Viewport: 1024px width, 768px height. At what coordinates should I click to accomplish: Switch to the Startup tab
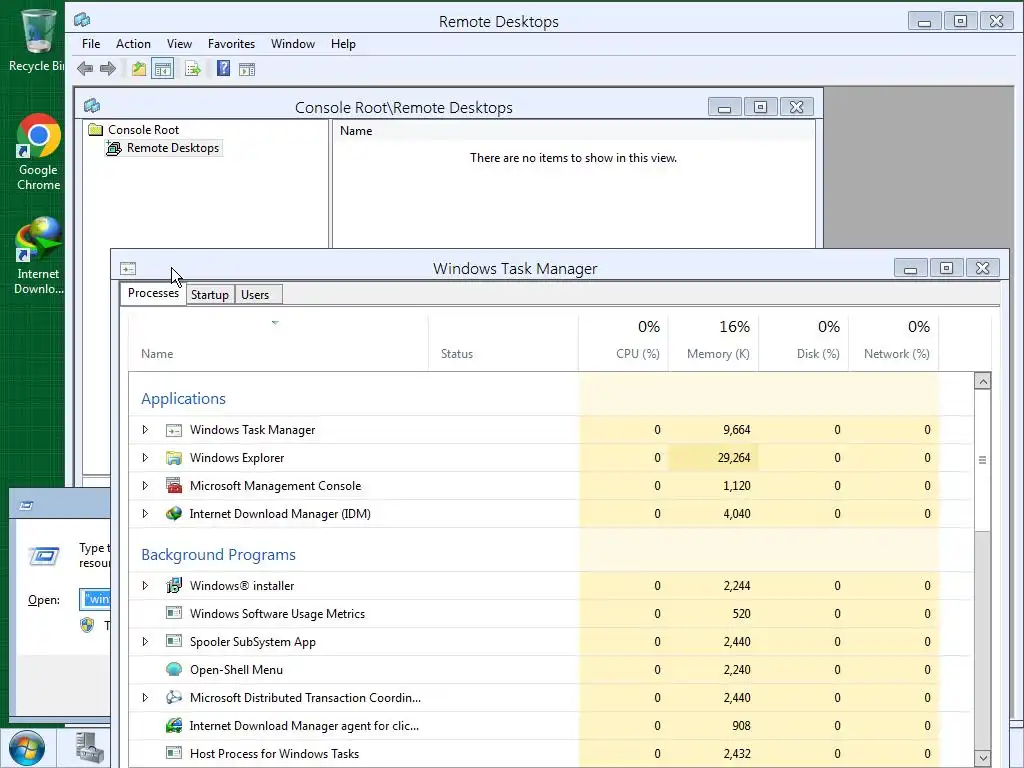pos(210,295)
